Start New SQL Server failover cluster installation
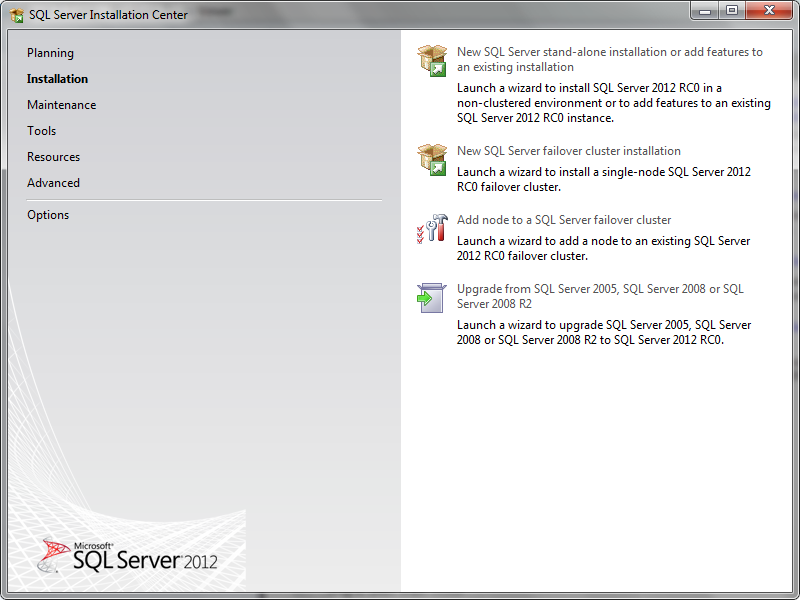The height and width of the screenshot is (600, 800). (x=569, y=151)
